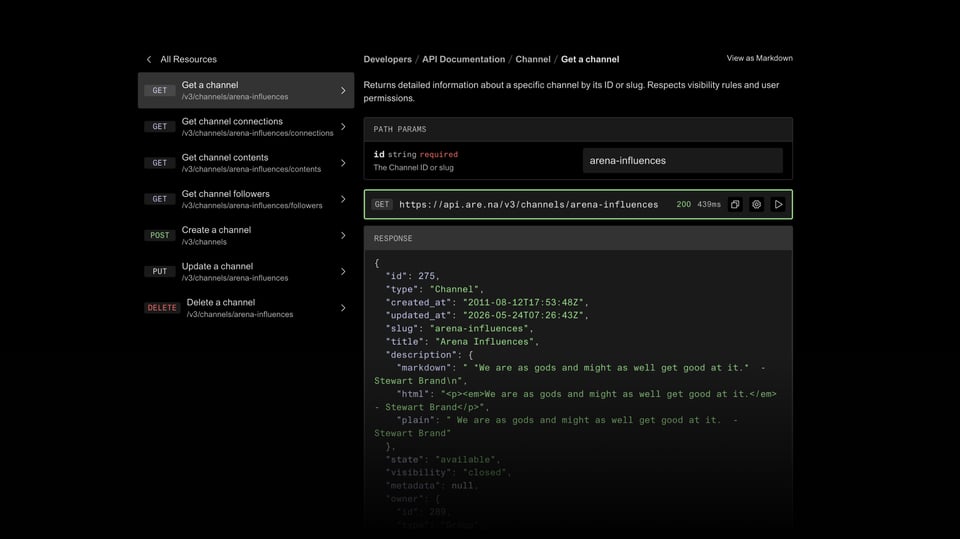Open Delete a channel endpoint
Viewport: 960px width, 539px height.
(246, 308)
